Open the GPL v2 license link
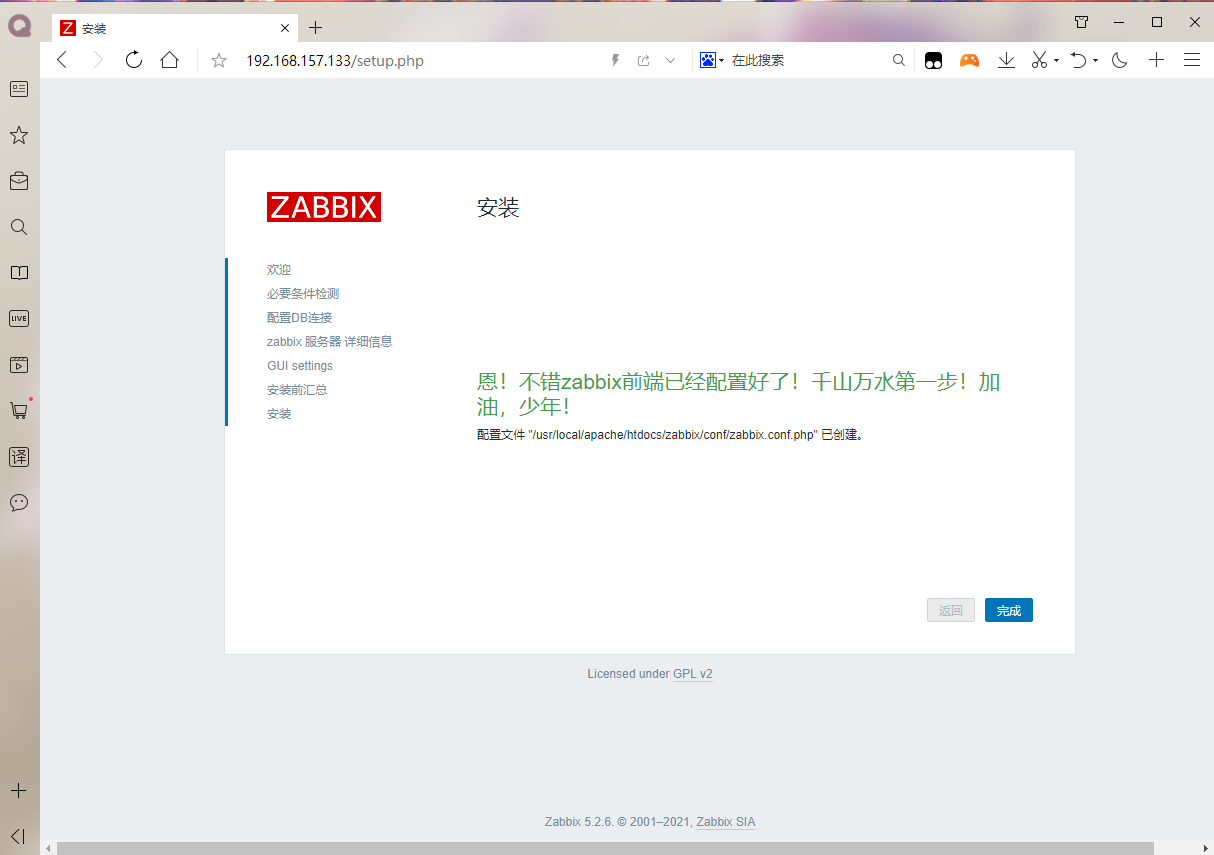The width and height of the screenshot is (1214, 855). tap(693, 674)
